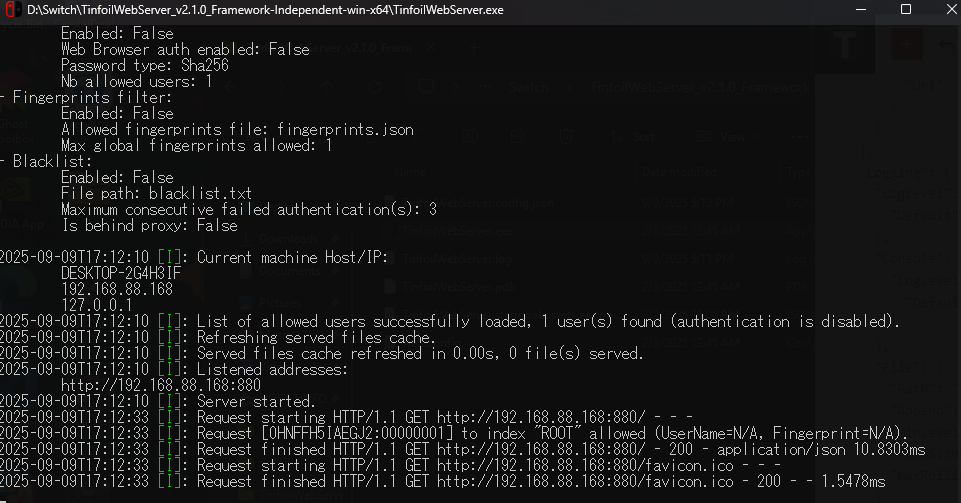The image size is (961, 503).
Task: Click the "Fingerprints filter:" section heading
Action: coord(92,97)
